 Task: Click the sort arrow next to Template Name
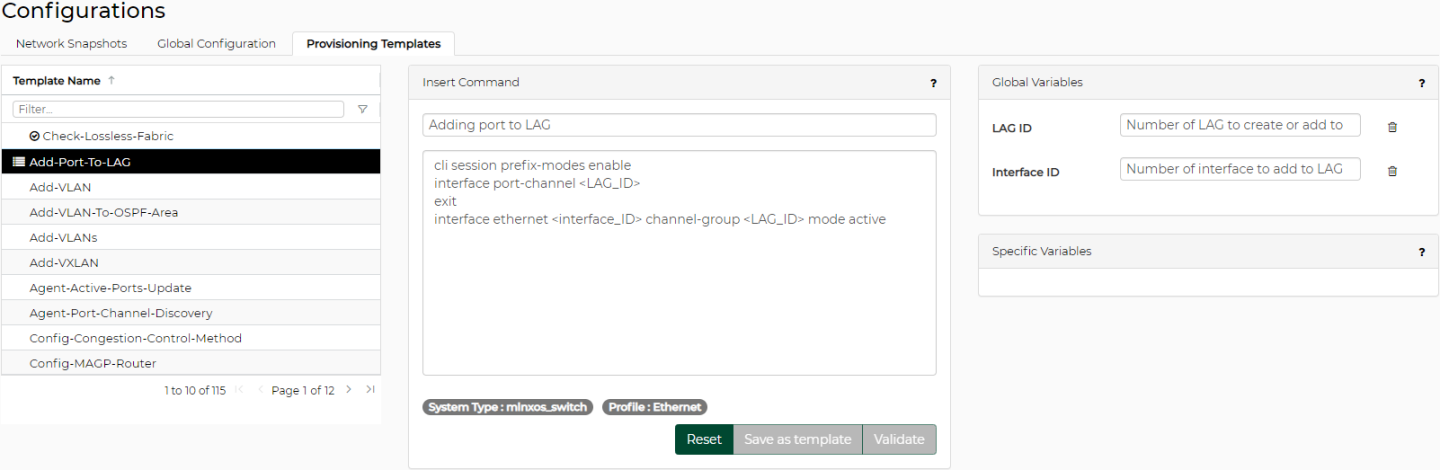pyautogui.click(x=111, y=81)
